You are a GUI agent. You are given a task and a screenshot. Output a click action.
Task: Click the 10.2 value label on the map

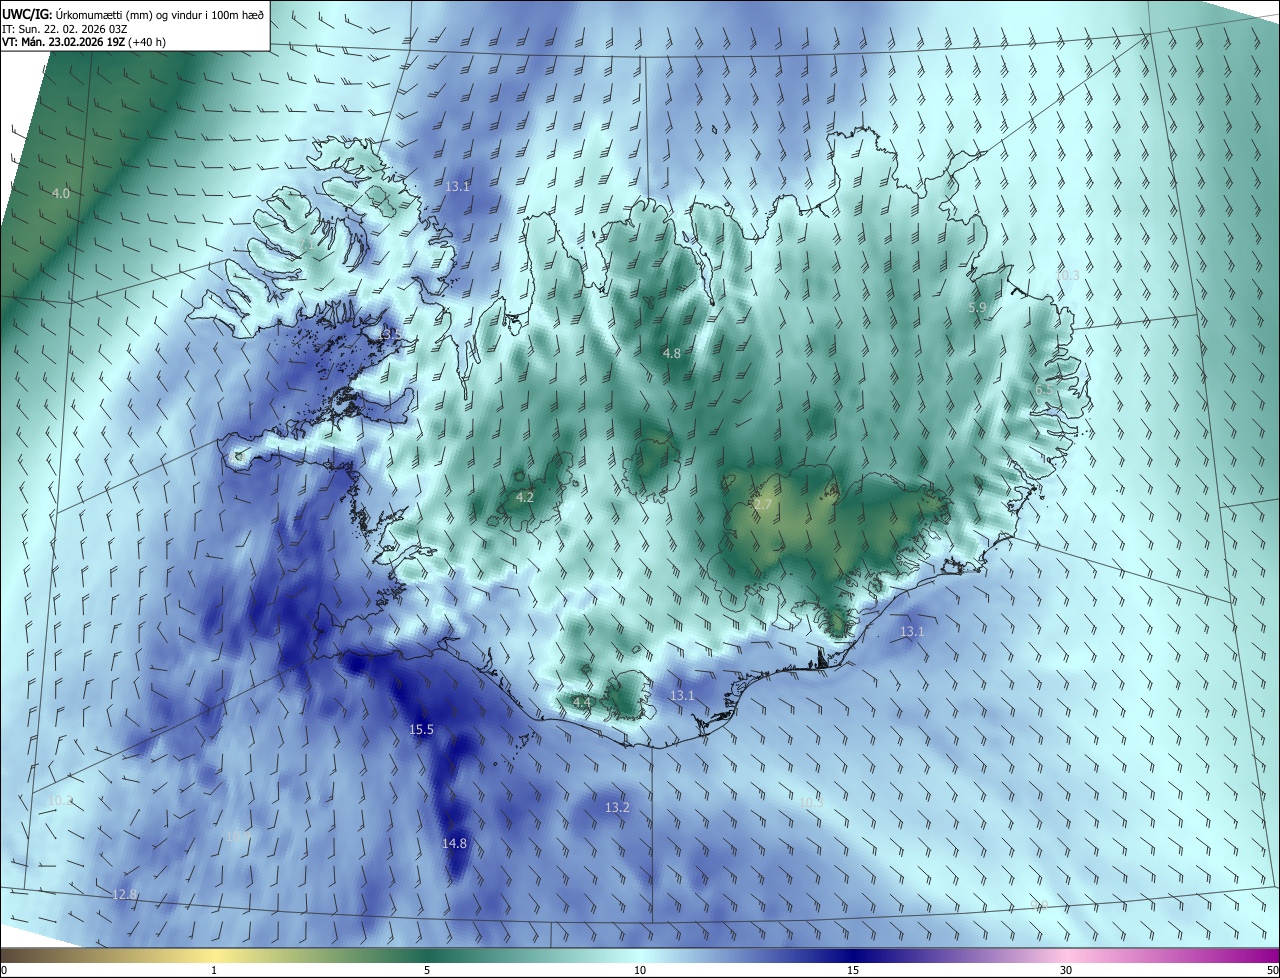(61, 800)
